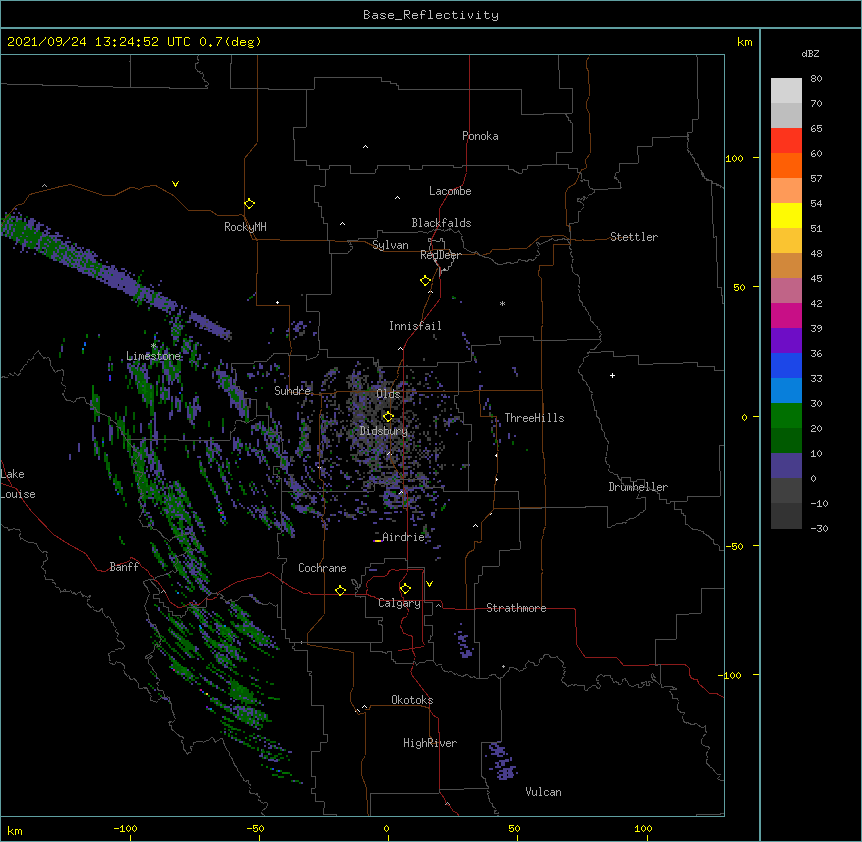This screenshot has height=842, width=862.
Task: Click the orange 60-57 dBZ legend swatch
Action: tap(786, 165)
